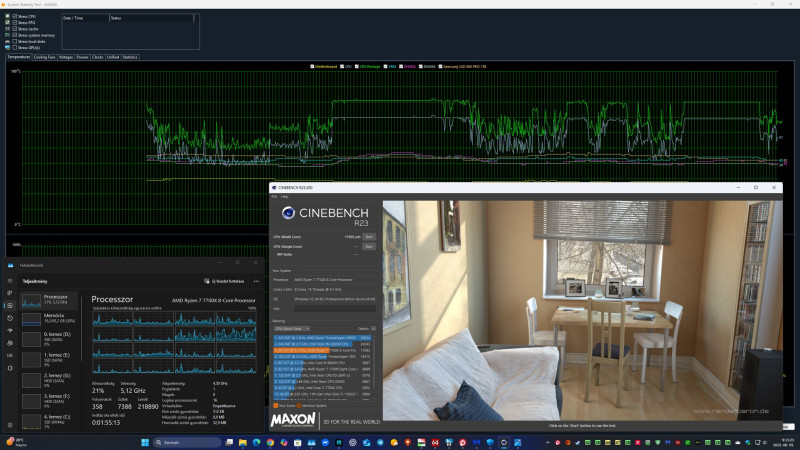800x450 pixels.
Task: Open File menu in Cinebench
Action: pos(274,196)
